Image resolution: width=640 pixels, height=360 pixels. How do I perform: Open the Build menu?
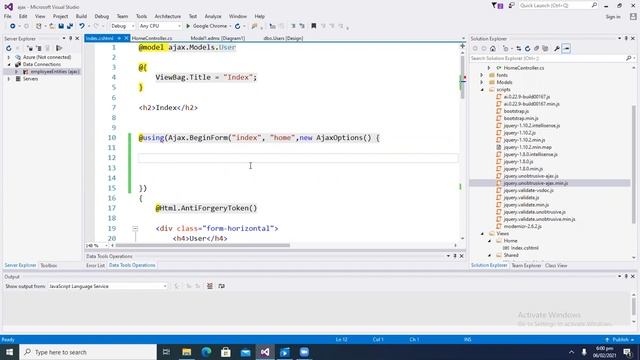tap(81, 16)
